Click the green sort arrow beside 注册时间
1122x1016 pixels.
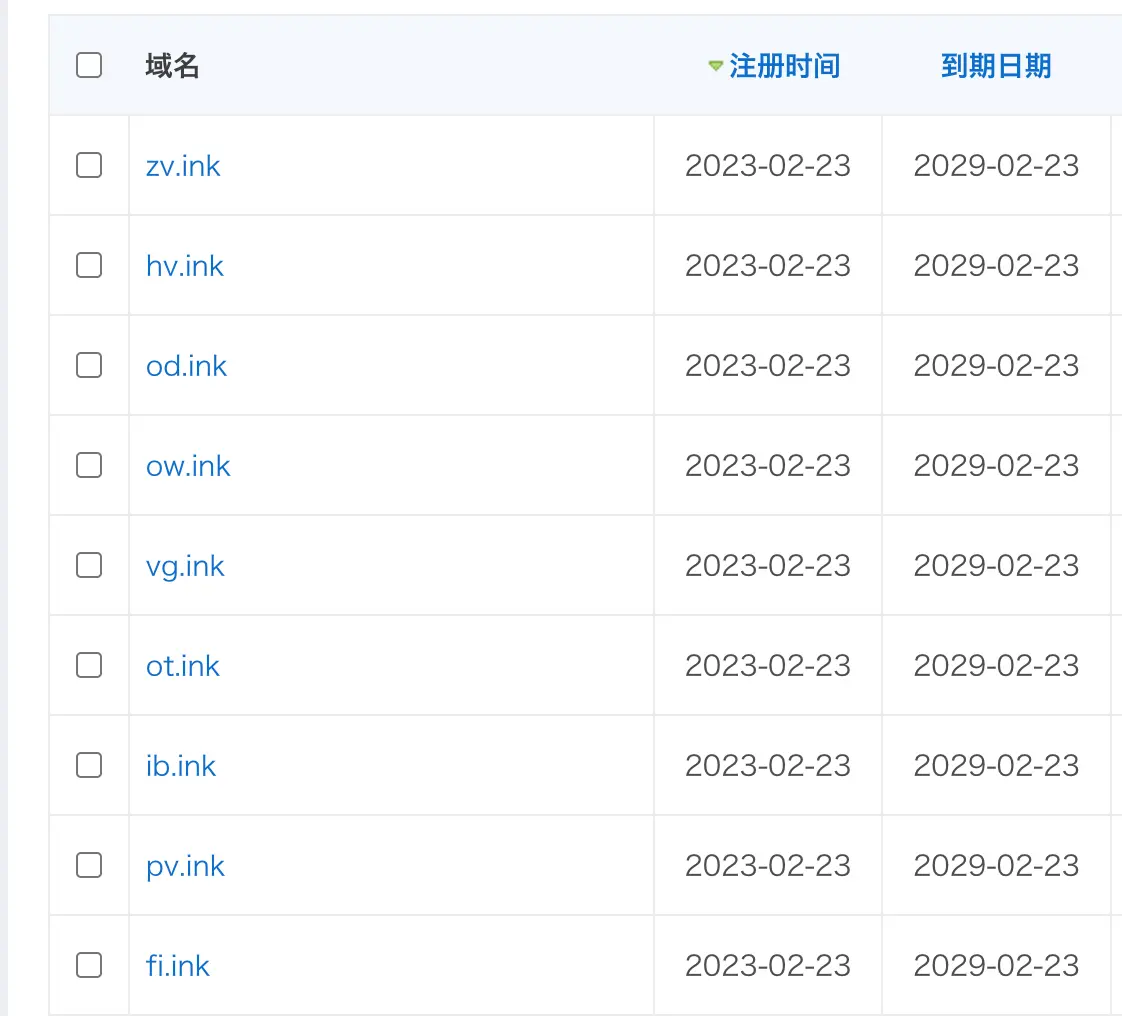[x=715, y=66]
